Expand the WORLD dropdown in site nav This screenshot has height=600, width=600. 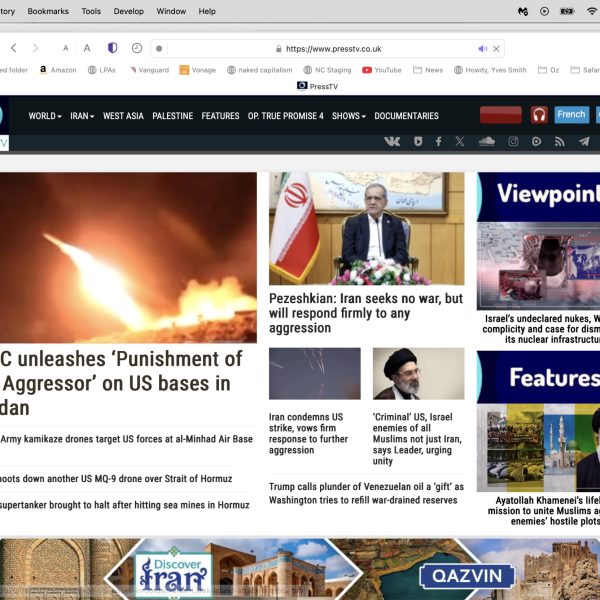pyautogui.click(x=45, y=116)
